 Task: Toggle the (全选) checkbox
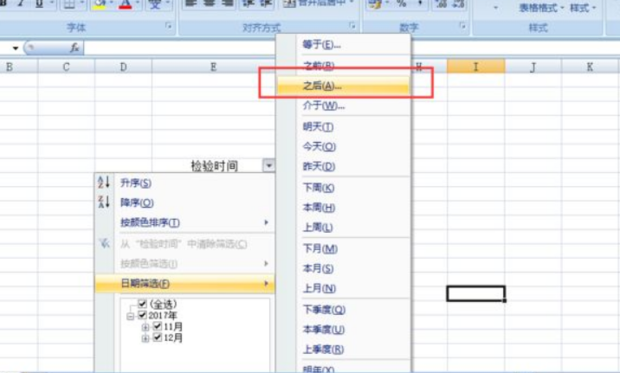click(x=142, y=303)
